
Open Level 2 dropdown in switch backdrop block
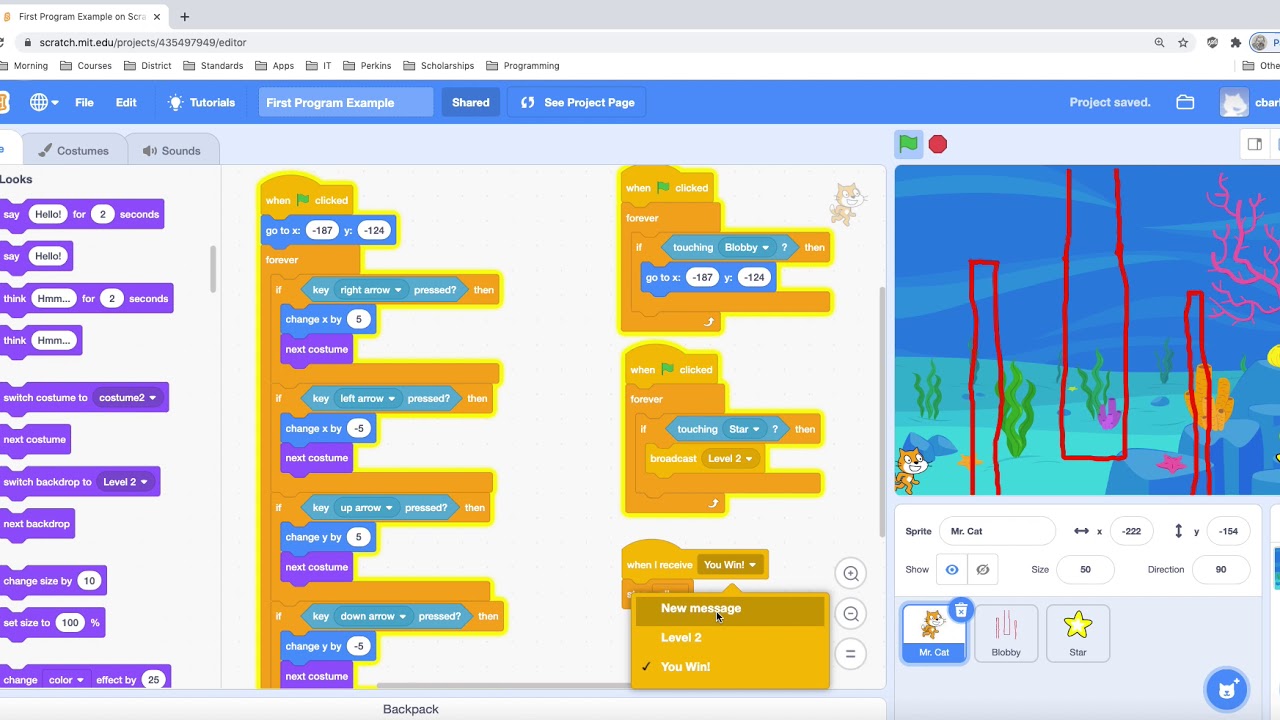(x=125, y=481)
